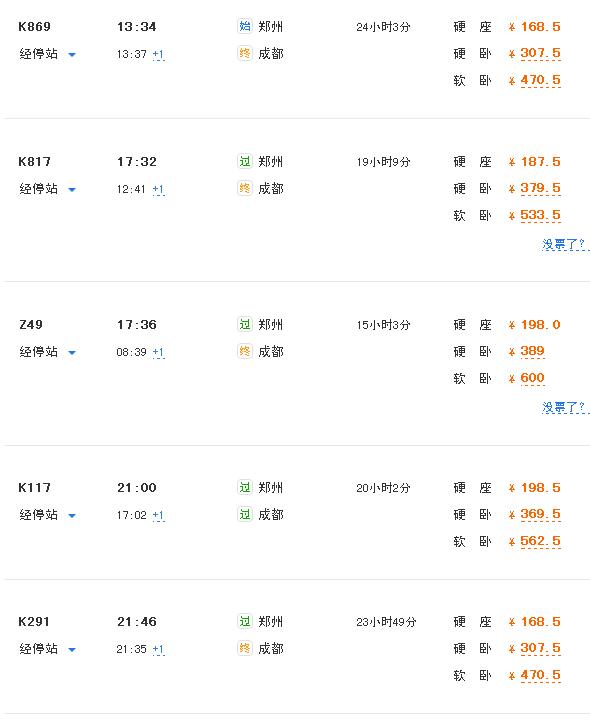This screenshot has height=721, width=590.
Task: Click the 过 pass-through icon beside K817 郑州
Action: point(245,161)
